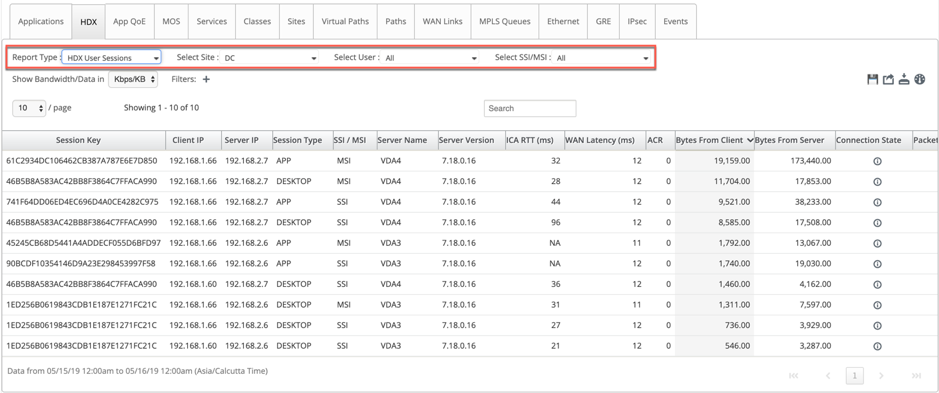The height and width of the screenshot is (393, 939).
Task: Change the Kbps/KB bandwidth unit dropdown
Action: pos(133,79)
